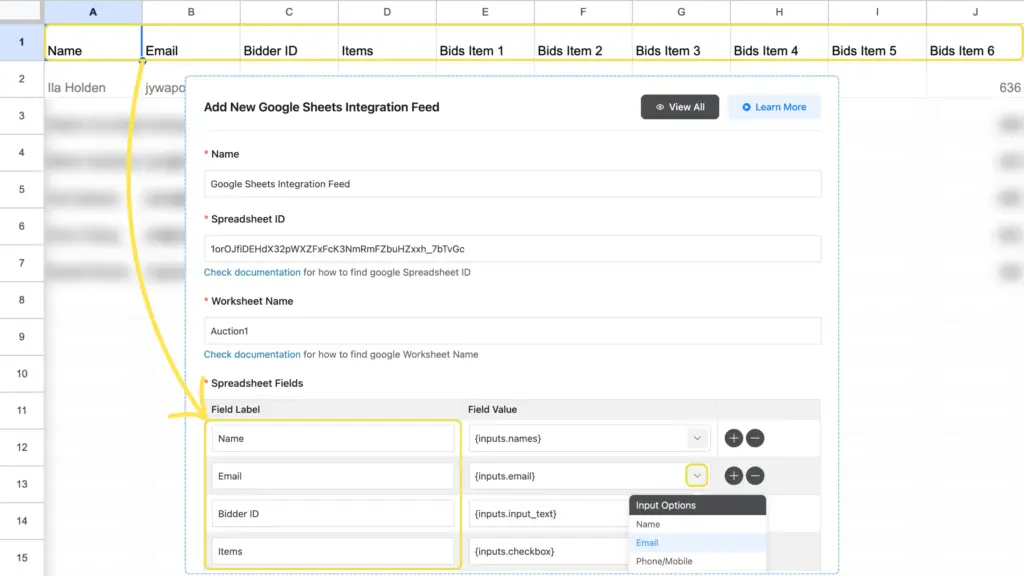Click the Email field label input

333,476
